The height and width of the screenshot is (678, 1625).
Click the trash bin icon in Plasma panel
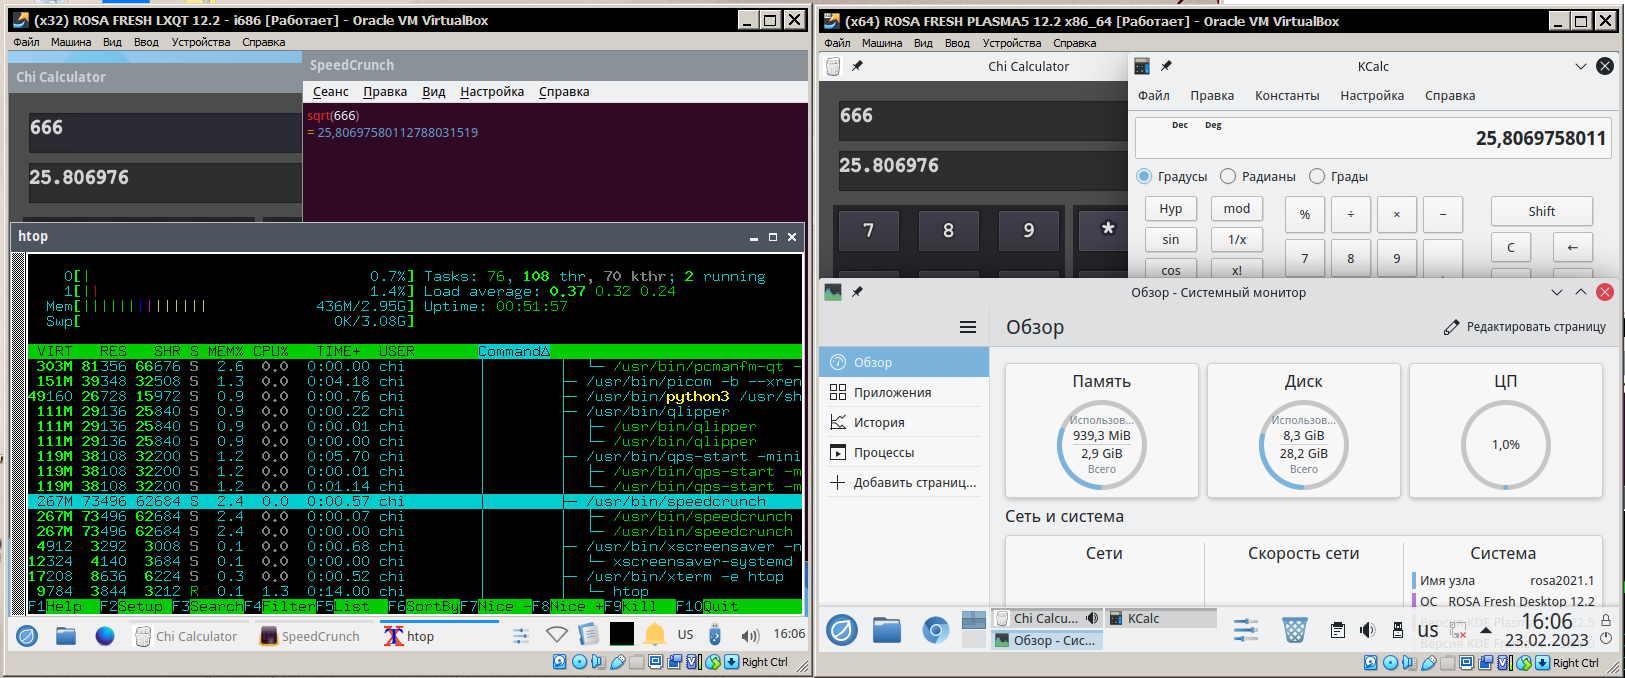pos(1295,630)
